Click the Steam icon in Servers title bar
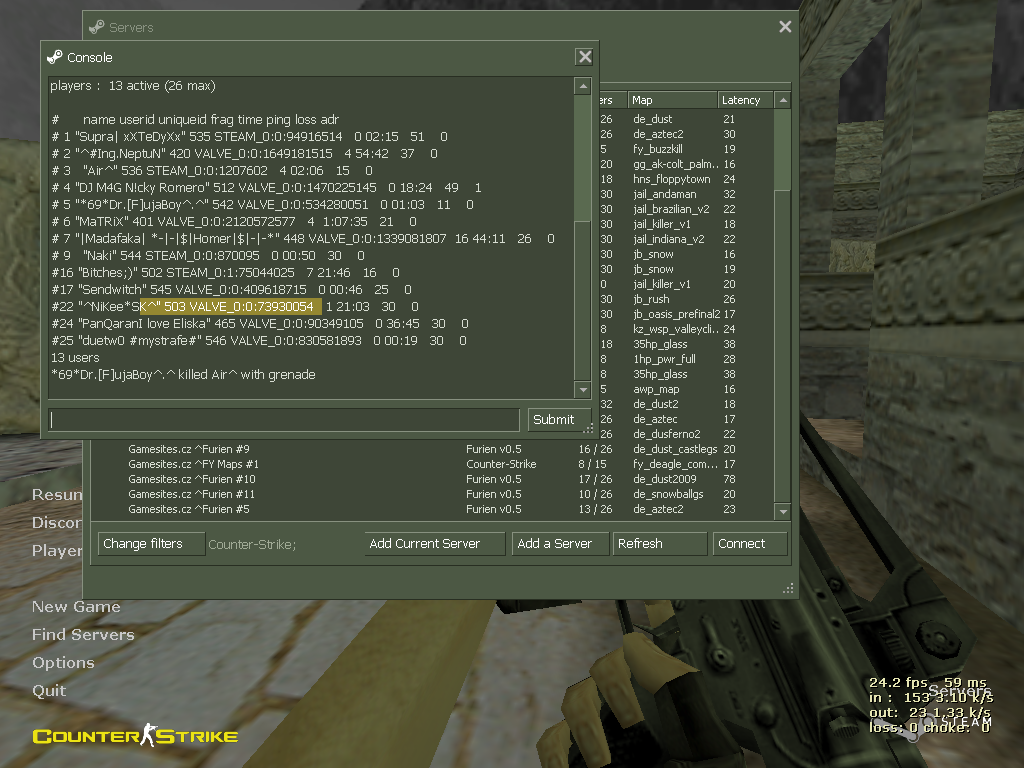1024x768 pixels. coord(96,27)
